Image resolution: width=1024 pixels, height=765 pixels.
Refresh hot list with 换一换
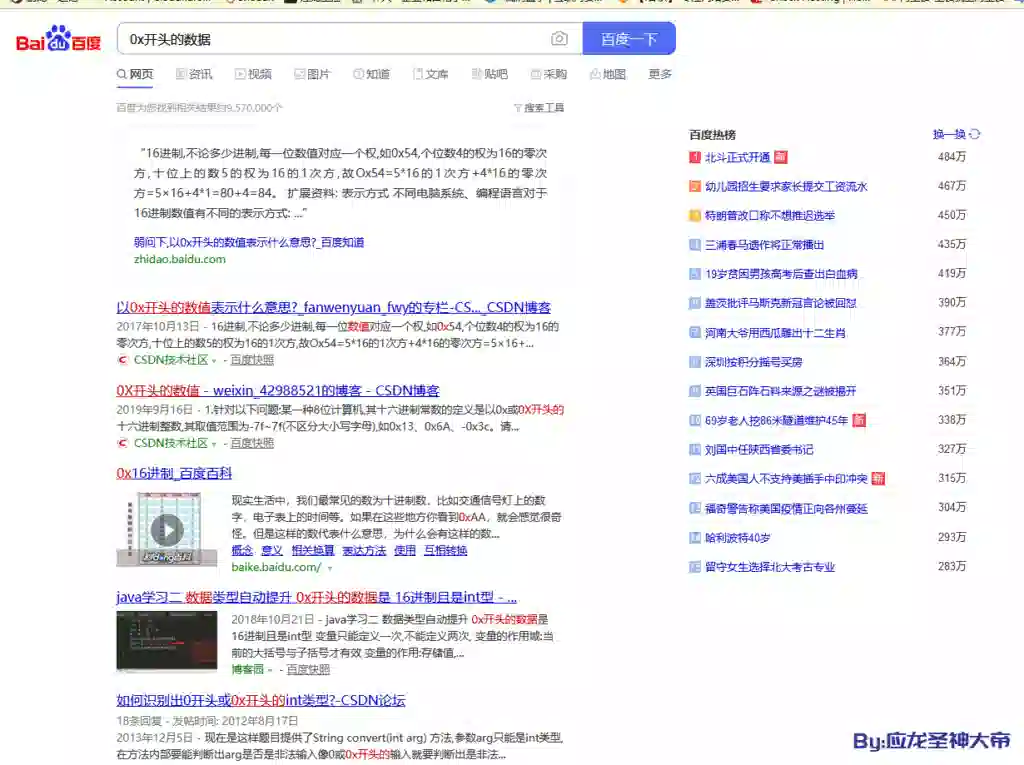click(957, 134)
